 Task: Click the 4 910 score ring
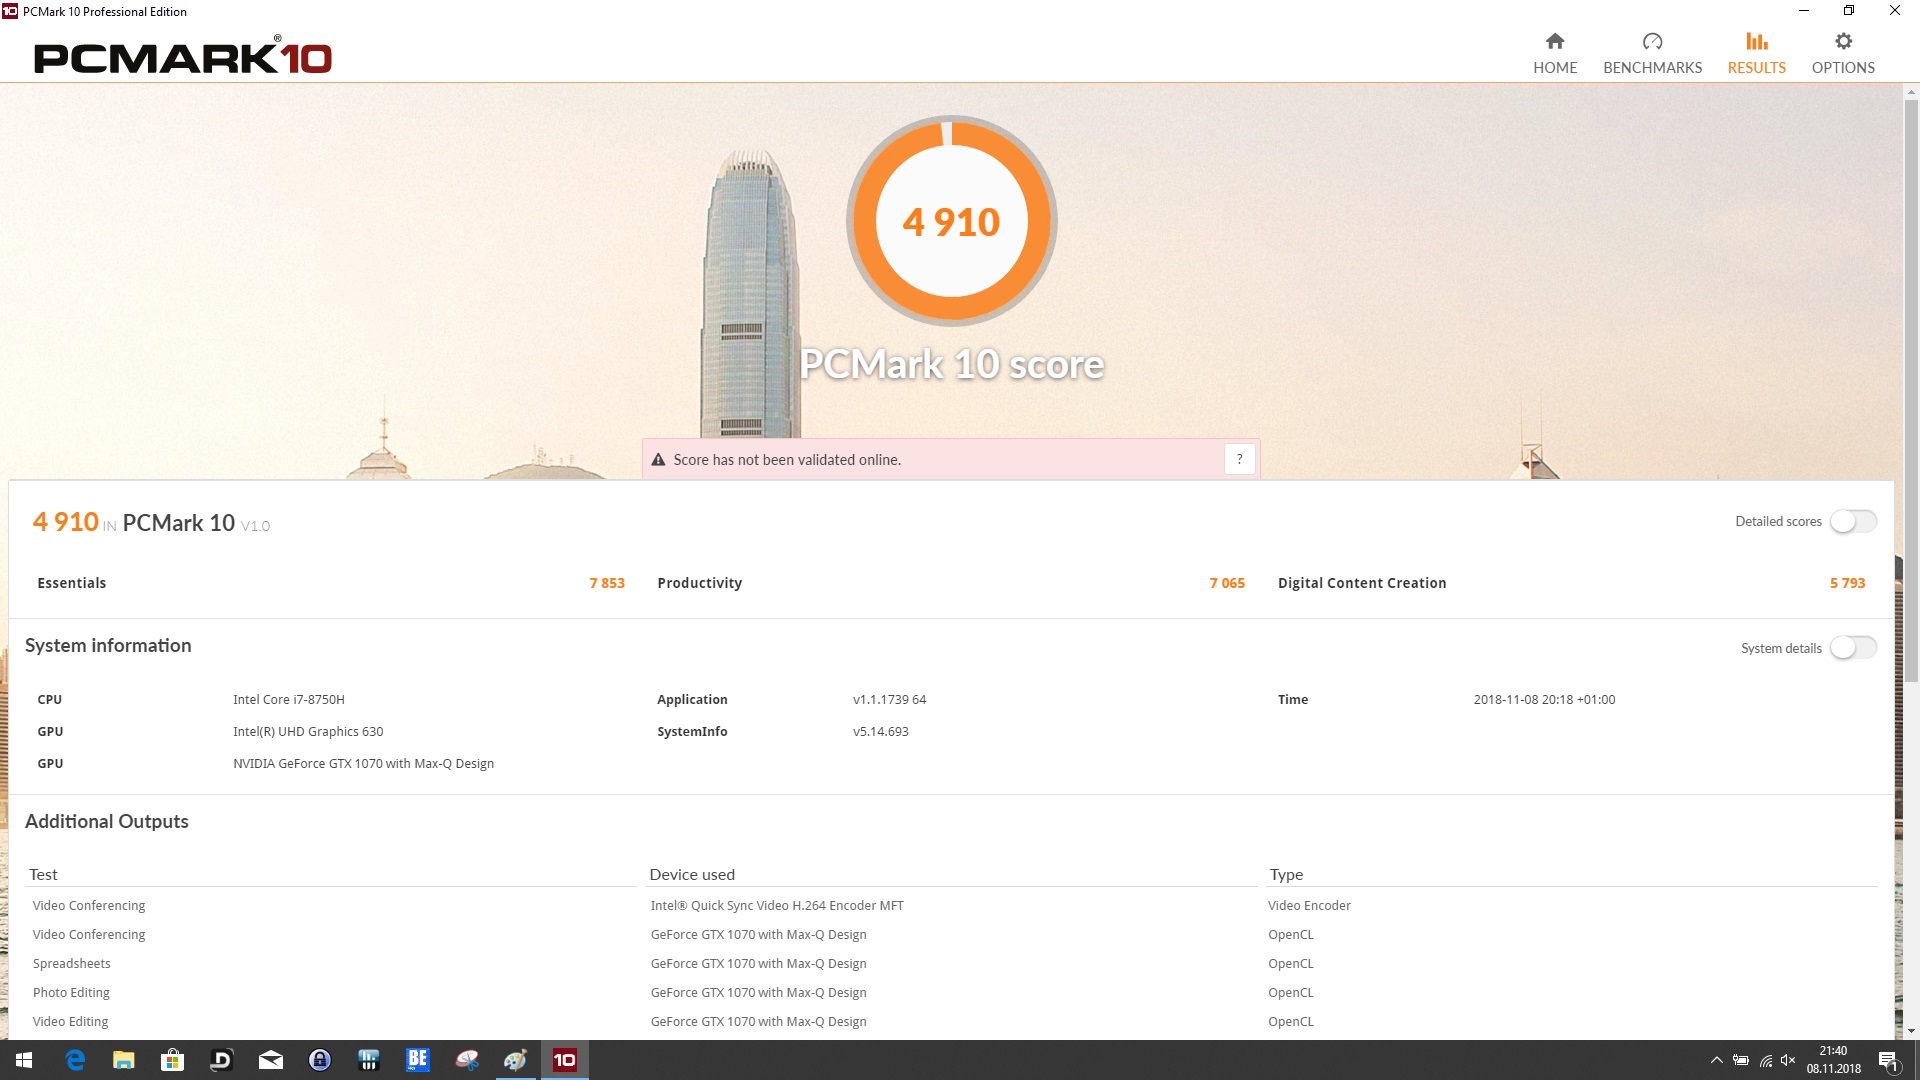[951, 221]
